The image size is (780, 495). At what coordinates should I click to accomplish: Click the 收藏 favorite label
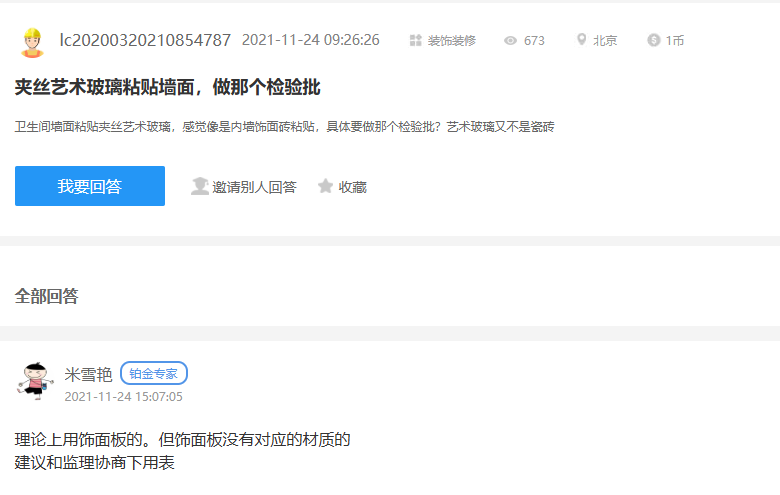point(352,187)
